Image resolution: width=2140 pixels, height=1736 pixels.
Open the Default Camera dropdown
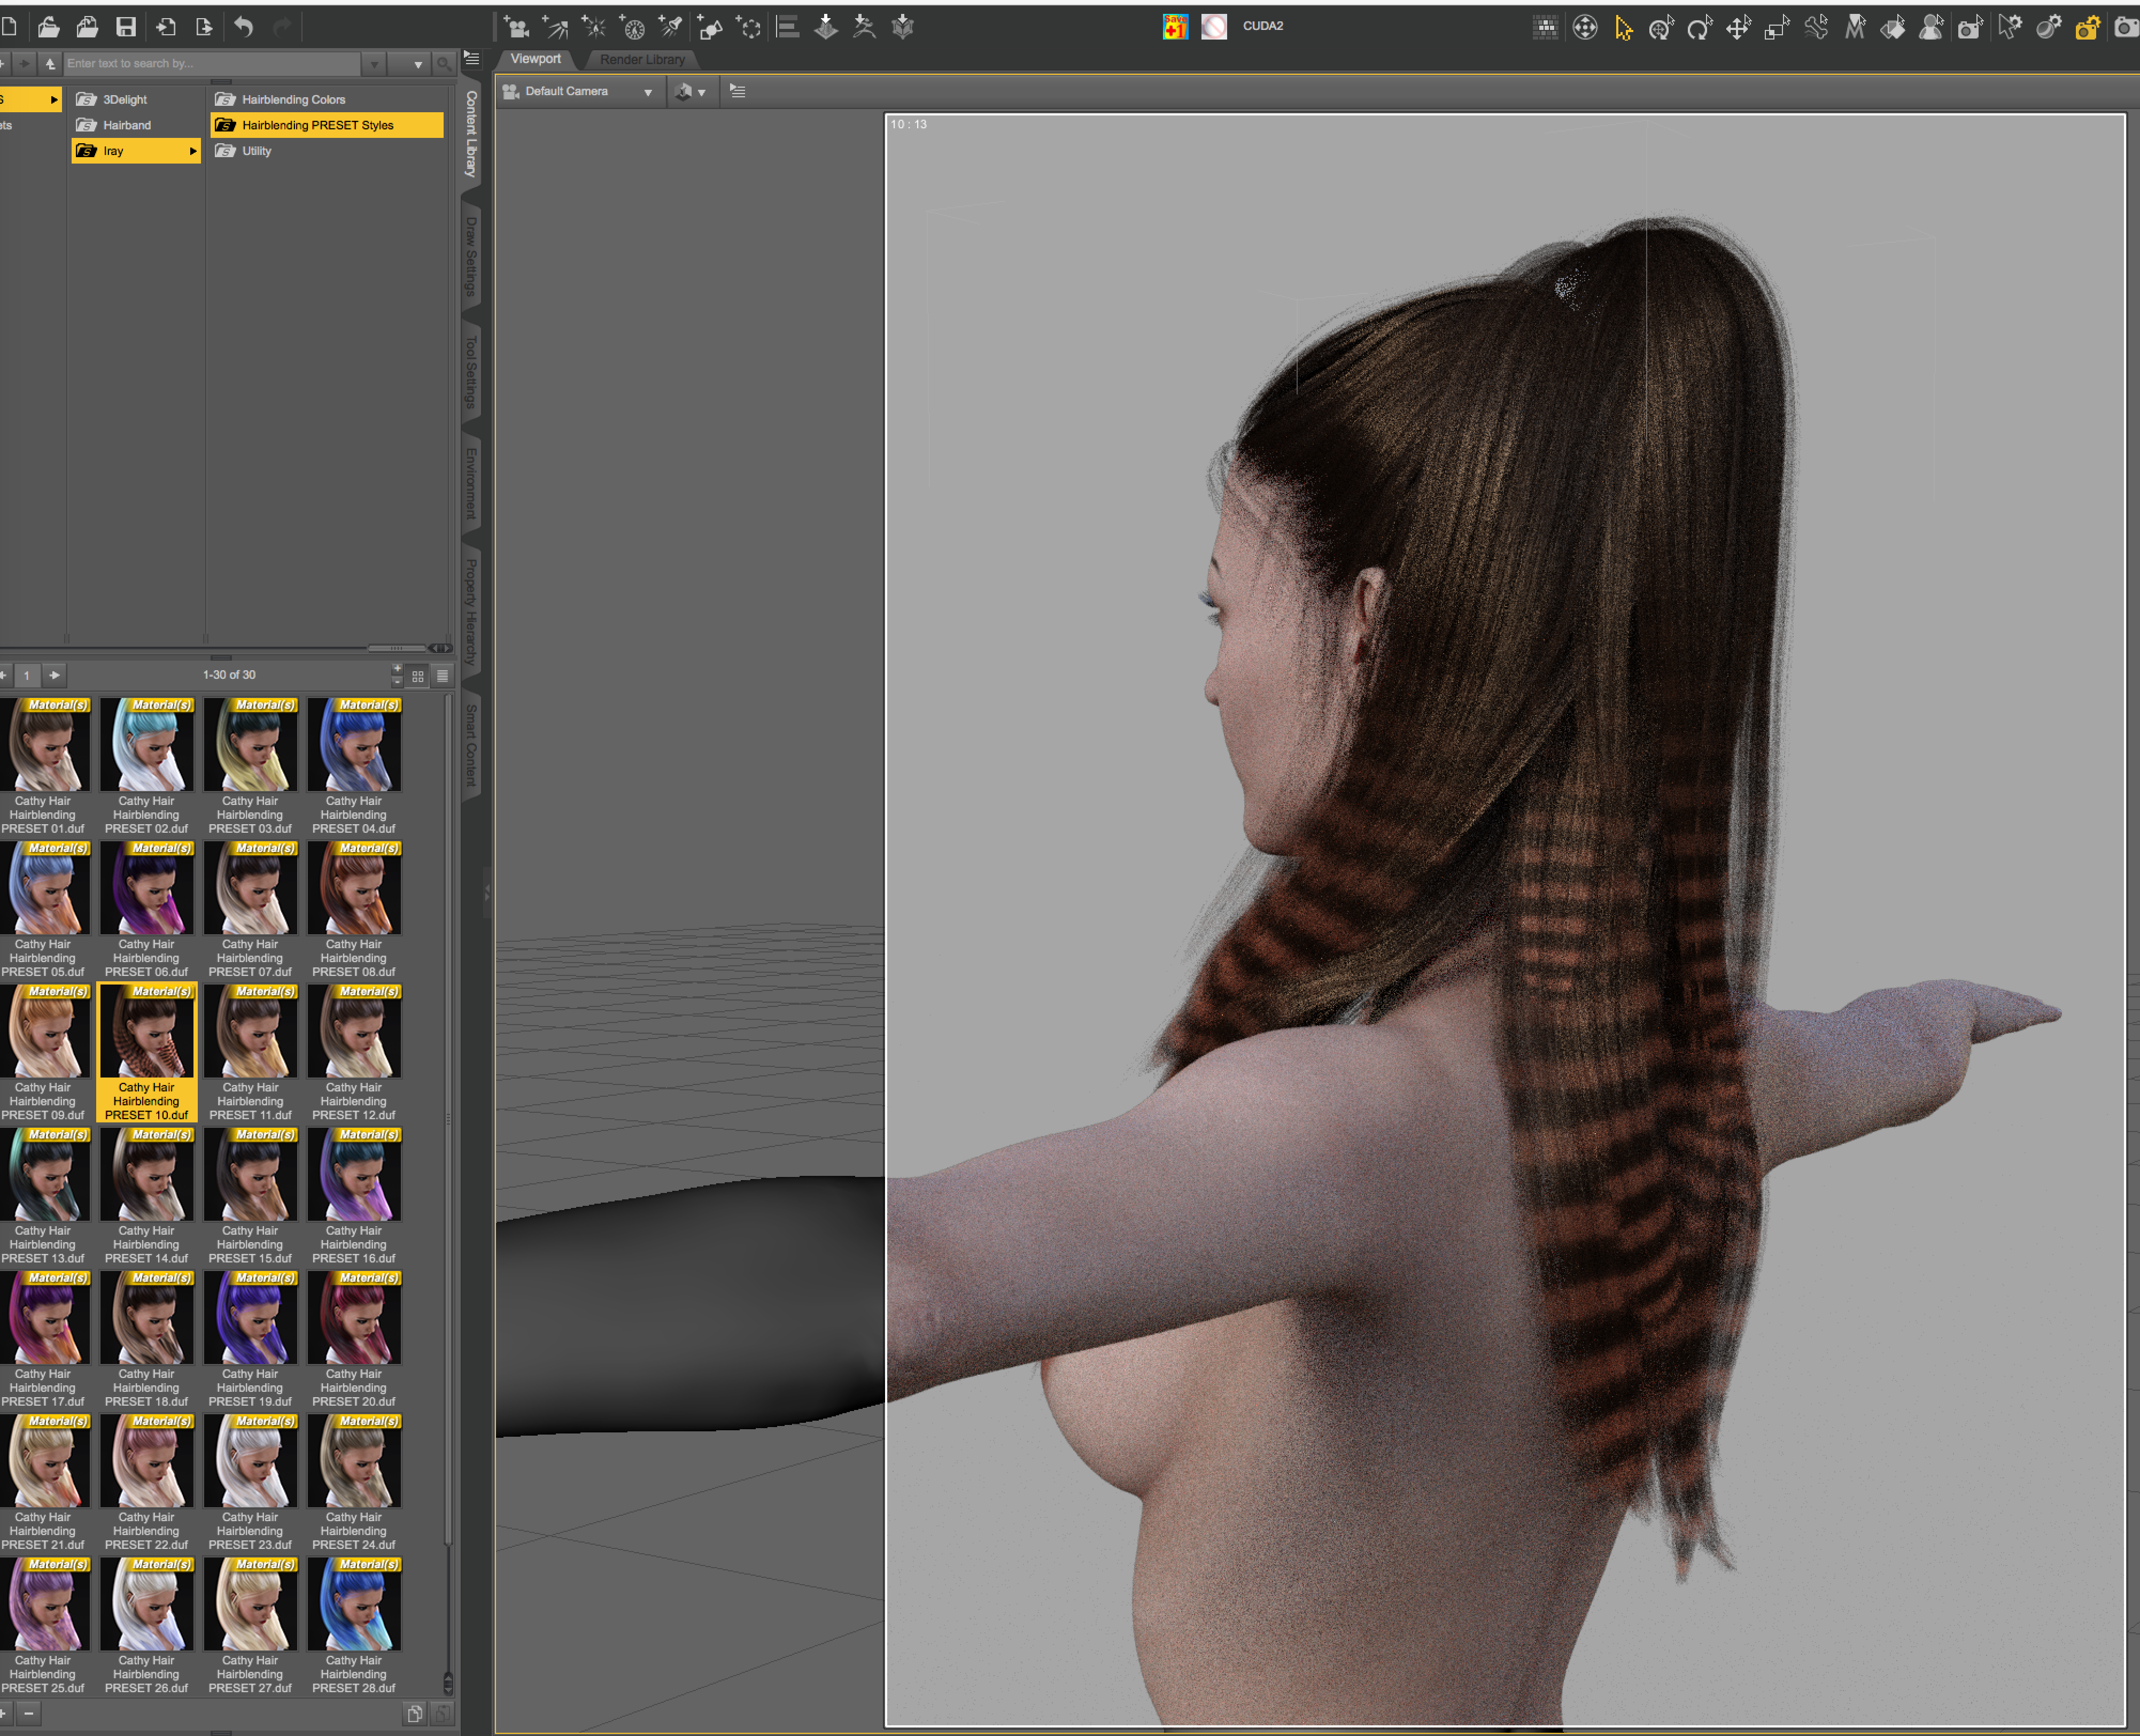[580, 92]
